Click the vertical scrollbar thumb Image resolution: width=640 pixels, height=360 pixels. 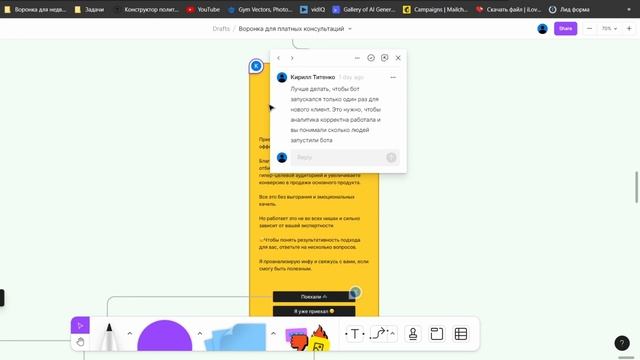point(636,187)
